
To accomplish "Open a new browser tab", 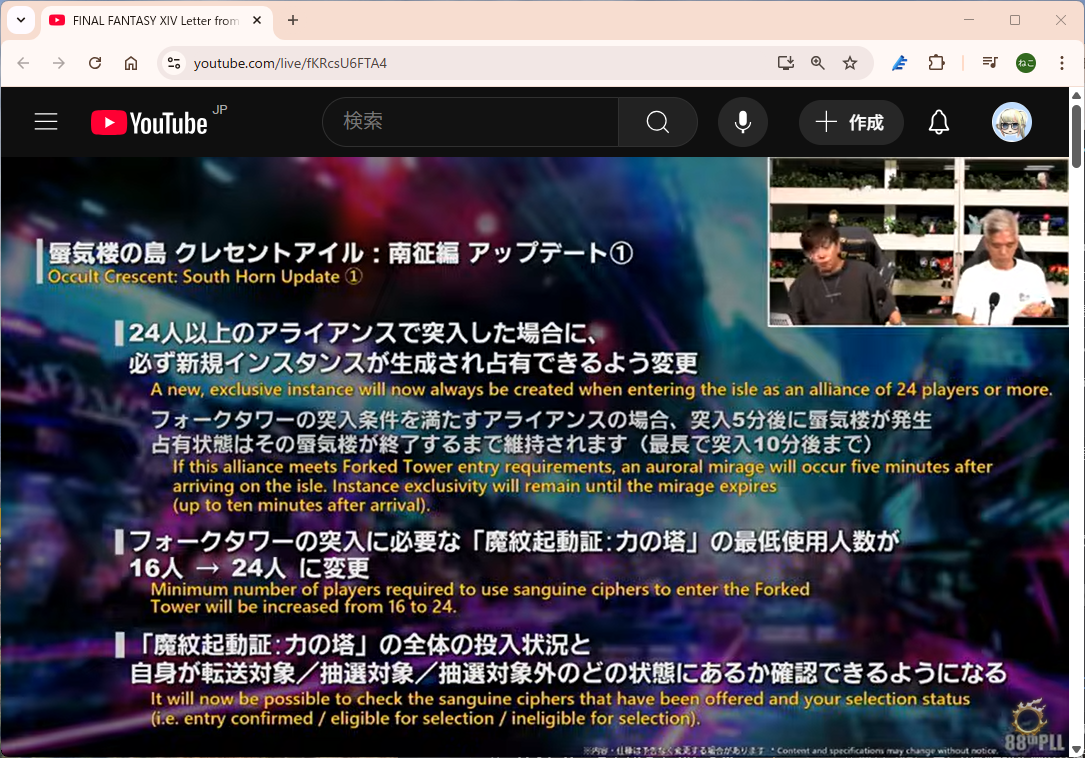I will pos(293,20).
